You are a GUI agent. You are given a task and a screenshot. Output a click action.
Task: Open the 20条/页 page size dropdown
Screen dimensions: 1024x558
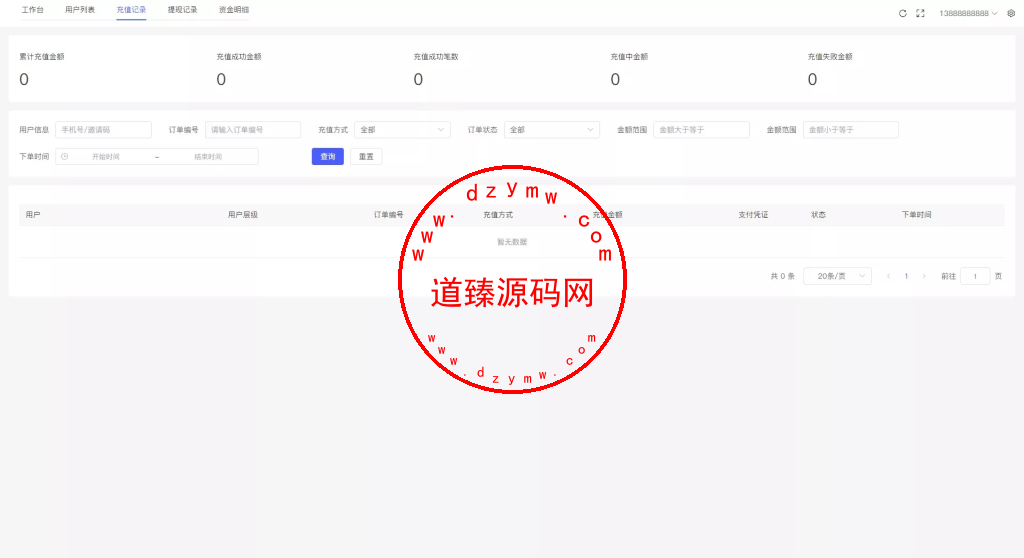837,276
